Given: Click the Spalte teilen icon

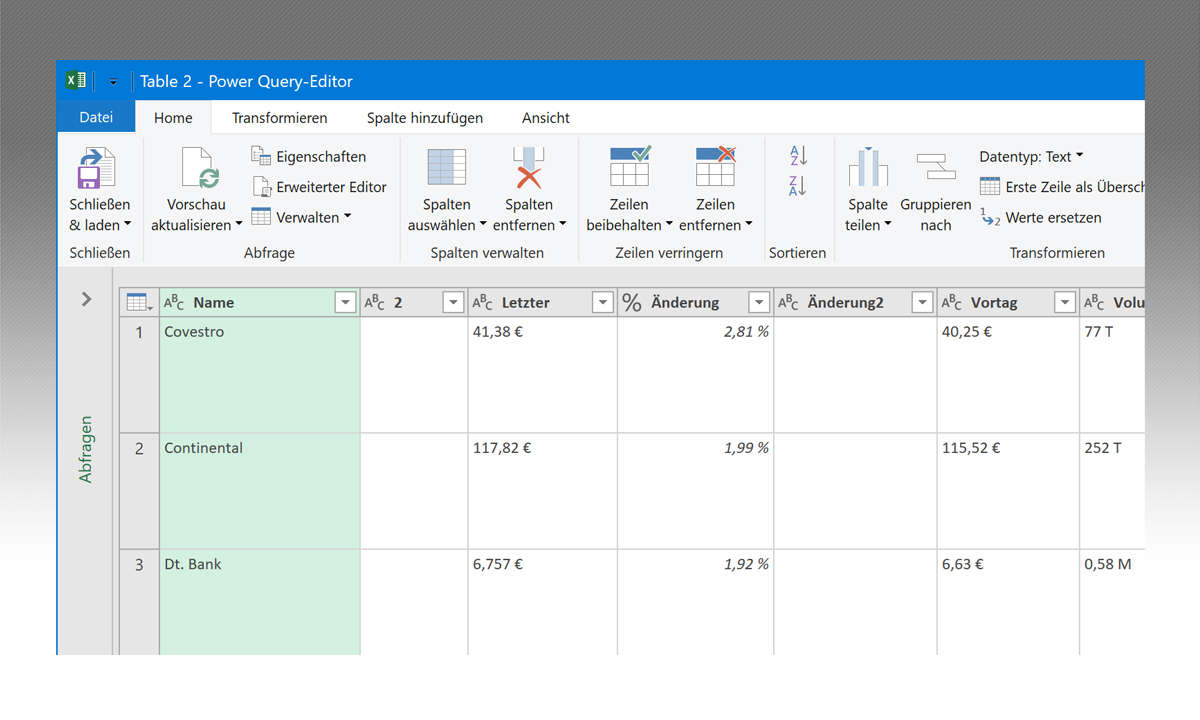Looking at the screenshot, I should (x=868, y=167).
